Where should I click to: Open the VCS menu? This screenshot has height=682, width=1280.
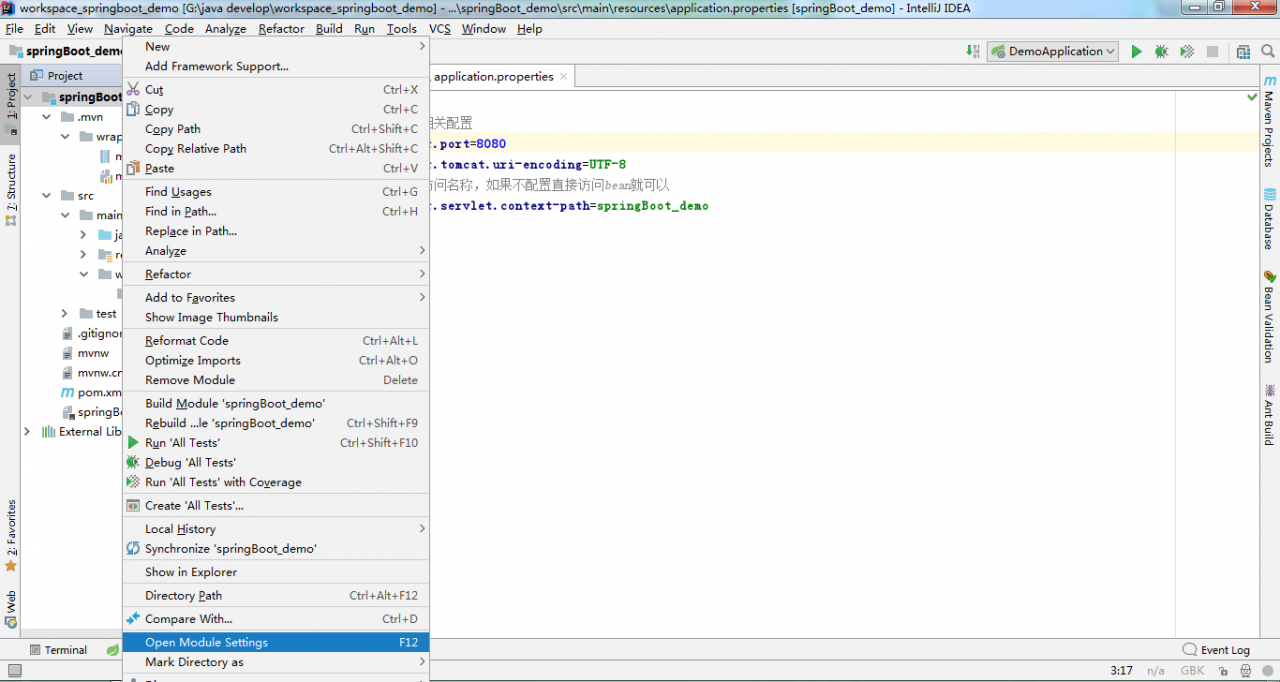(x=440, y=29)
